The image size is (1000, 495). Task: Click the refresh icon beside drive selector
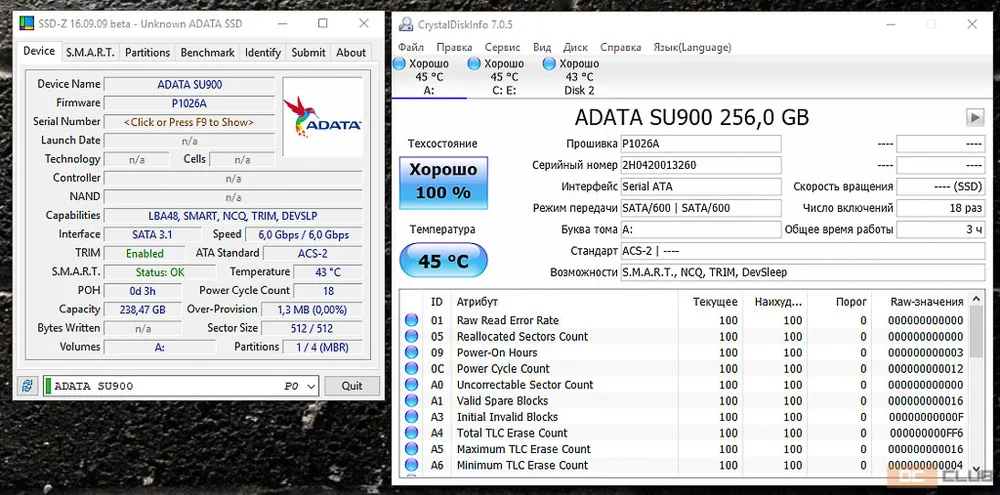[27, 386]
